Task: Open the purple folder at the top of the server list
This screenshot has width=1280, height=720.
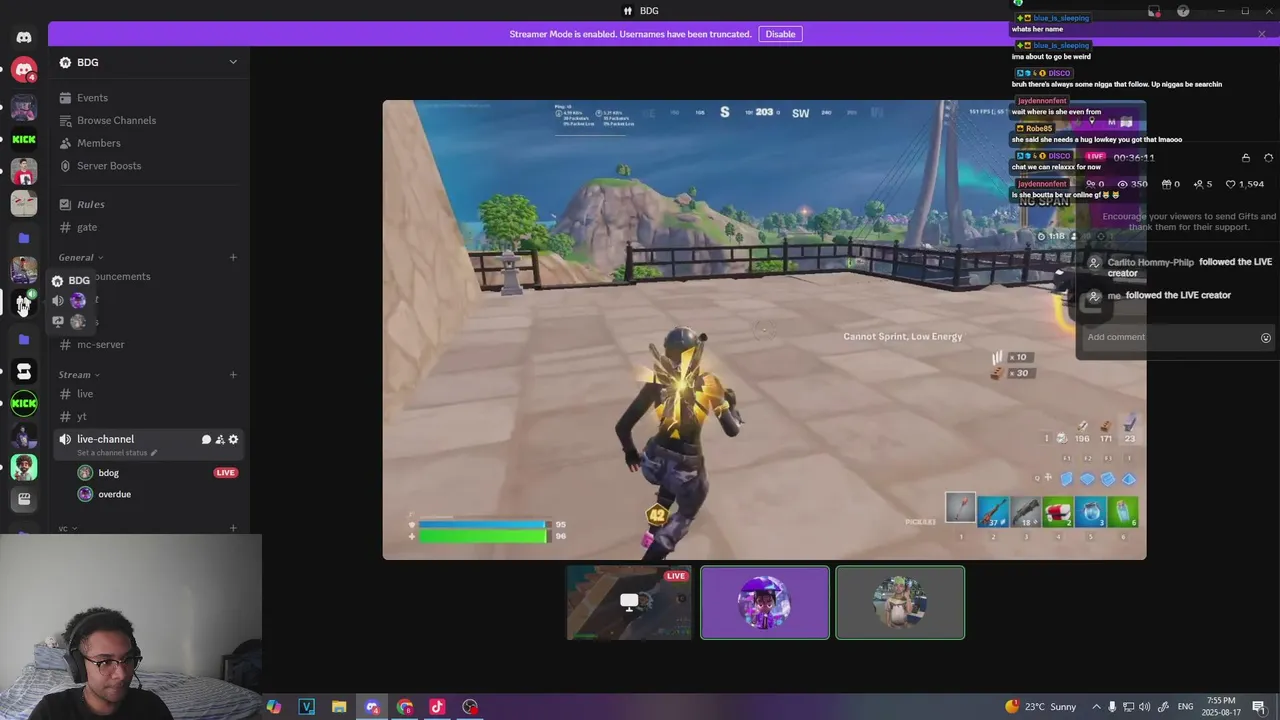Action: (24, 238)
